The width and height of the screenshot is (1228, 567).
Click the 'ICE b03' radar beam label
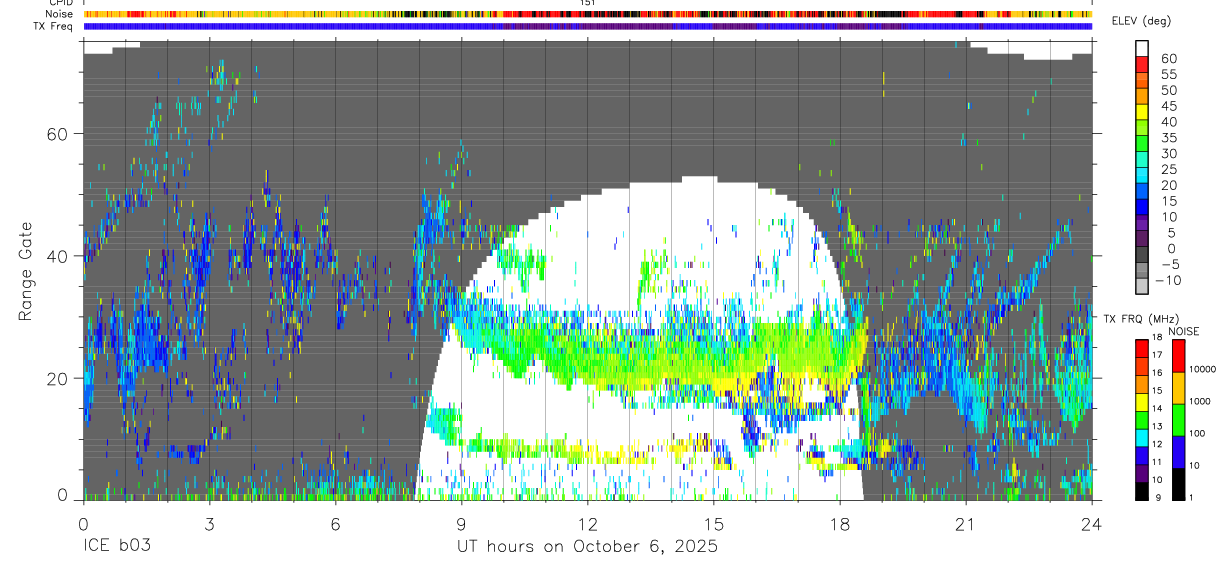click(x=116, y=546)
